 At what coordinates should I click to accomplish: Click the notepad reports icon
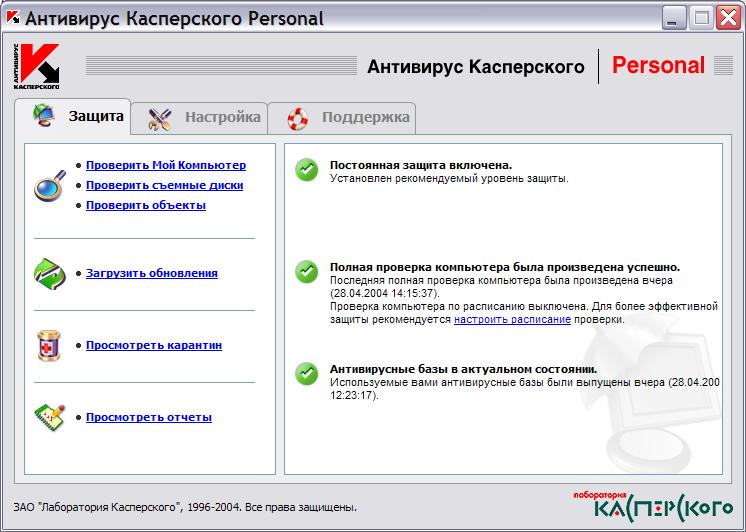[x=49, y=418]
